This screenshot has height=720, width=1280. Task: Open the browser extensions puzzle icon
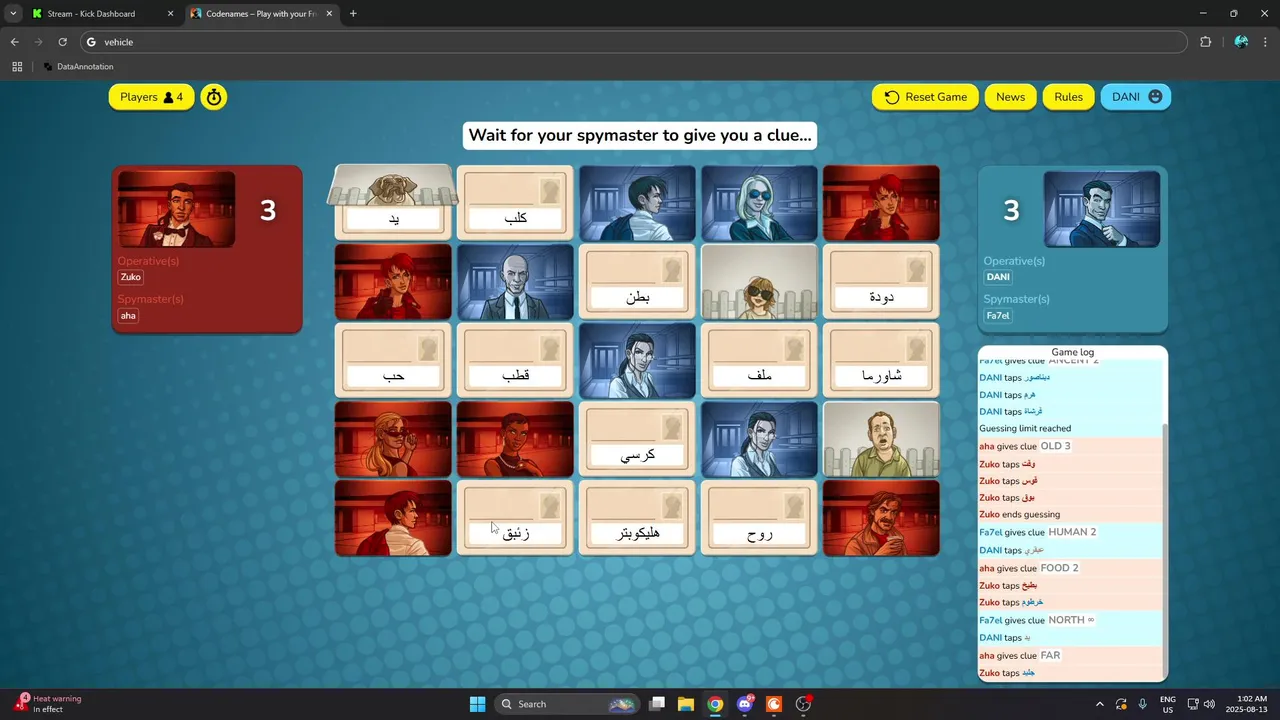click(1205, 42)
